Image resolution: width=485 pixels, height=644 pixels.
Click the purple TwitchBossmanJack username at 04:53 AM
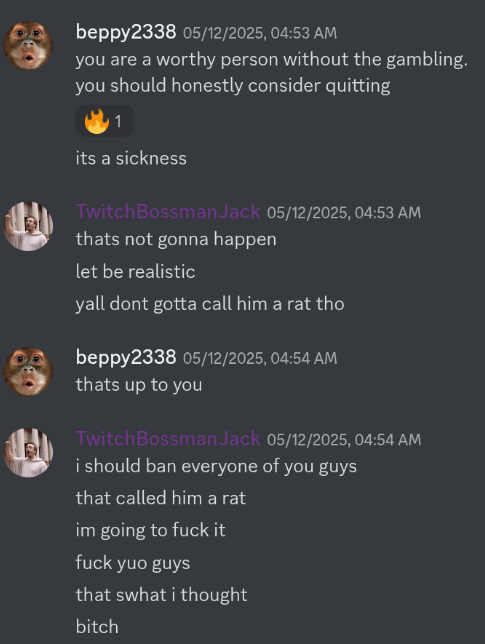click(168, 212)
